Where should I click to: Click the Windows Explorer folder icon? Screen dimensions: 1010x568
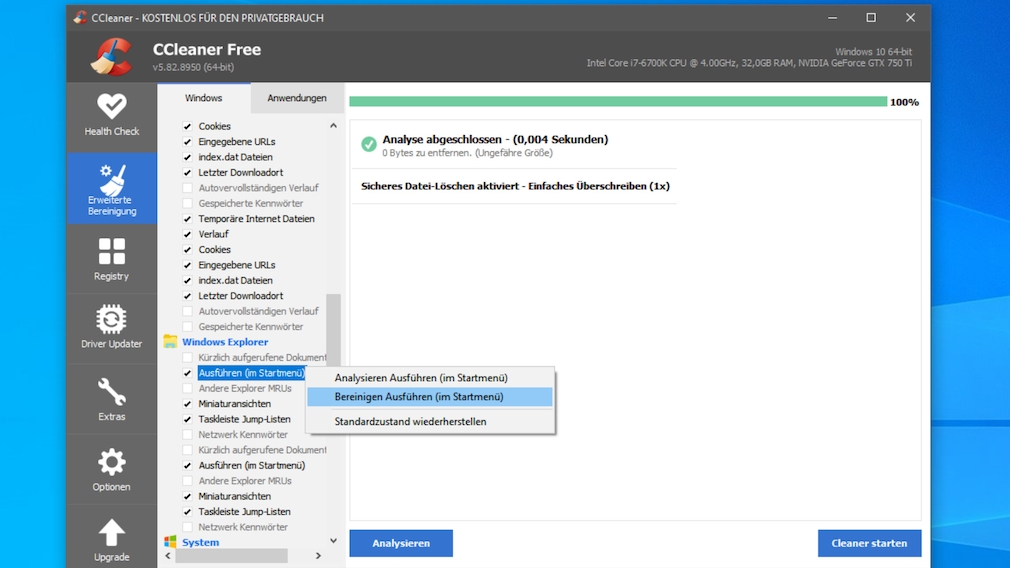(x=170, y=341)
